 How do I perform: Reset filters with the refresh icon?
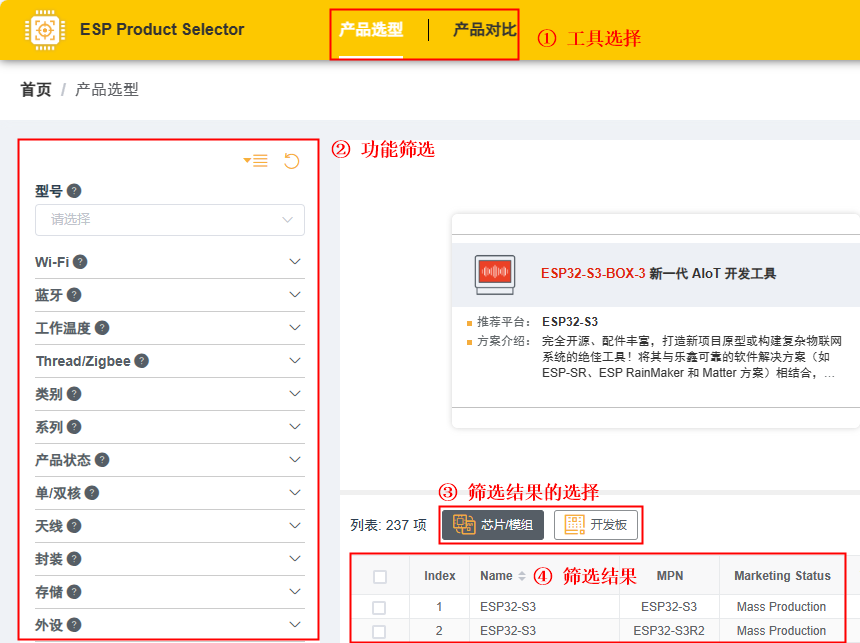291,161
